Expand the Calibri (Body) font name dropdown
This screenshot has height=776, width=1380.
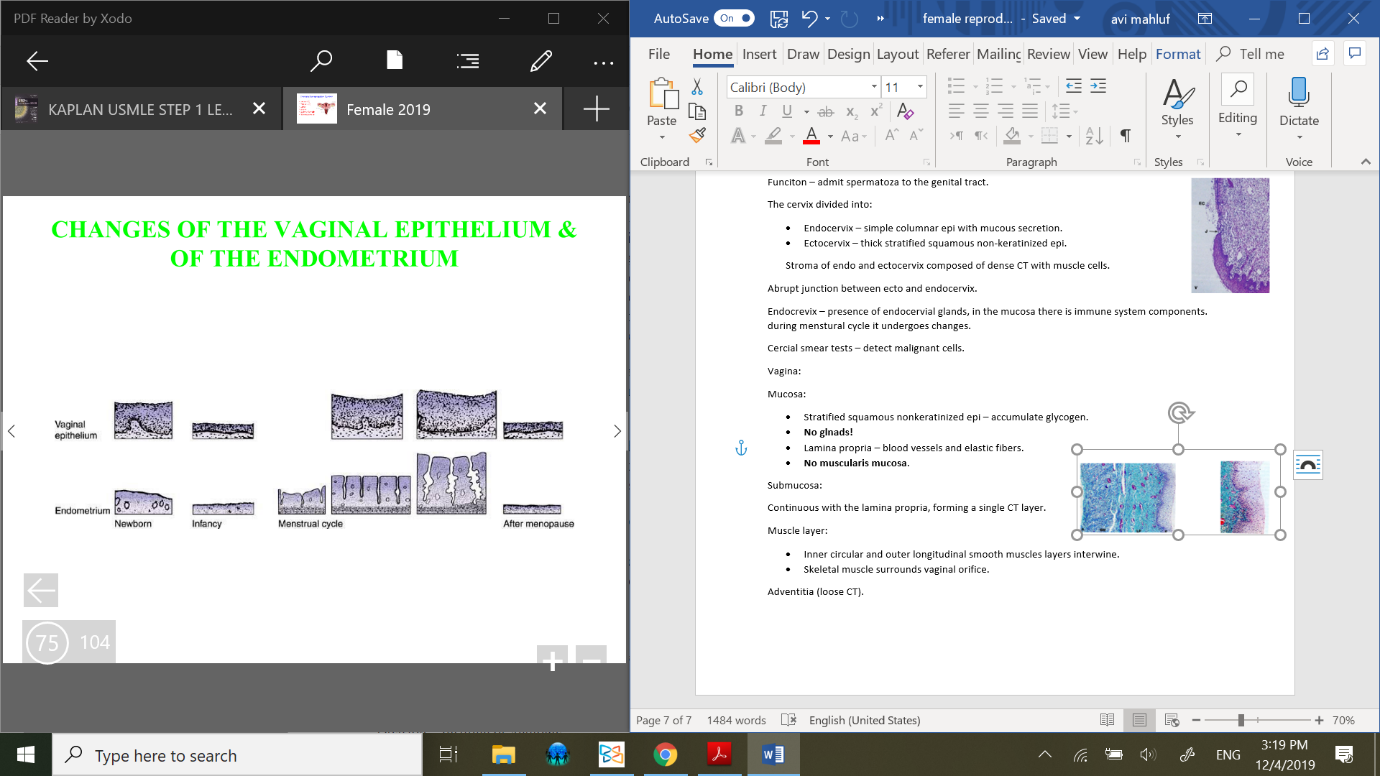(874, 87)
